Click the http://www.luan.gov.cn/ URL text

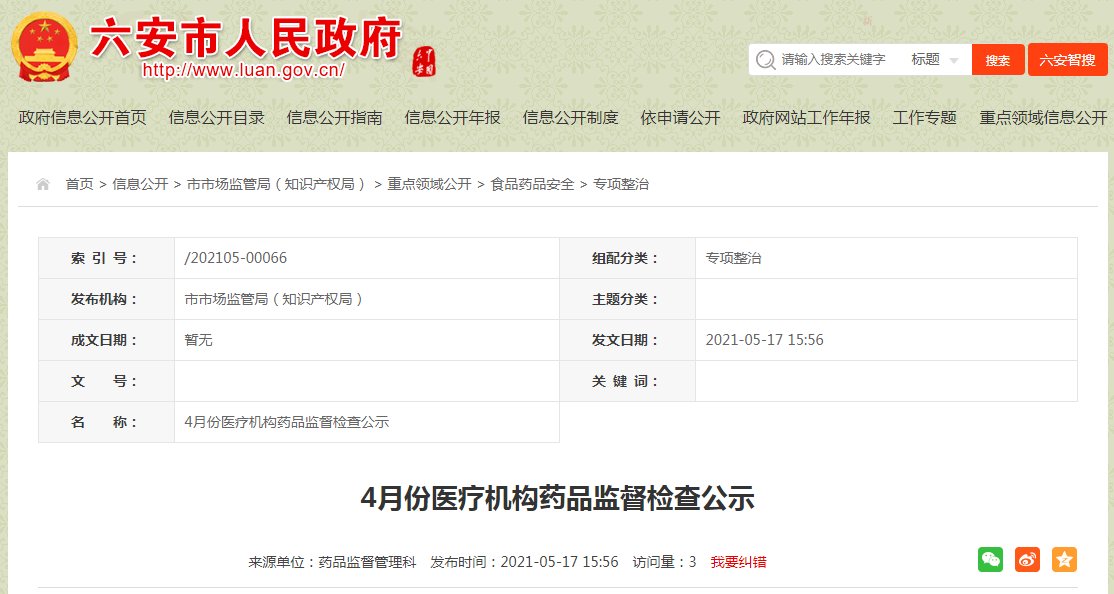click(244, 70)
